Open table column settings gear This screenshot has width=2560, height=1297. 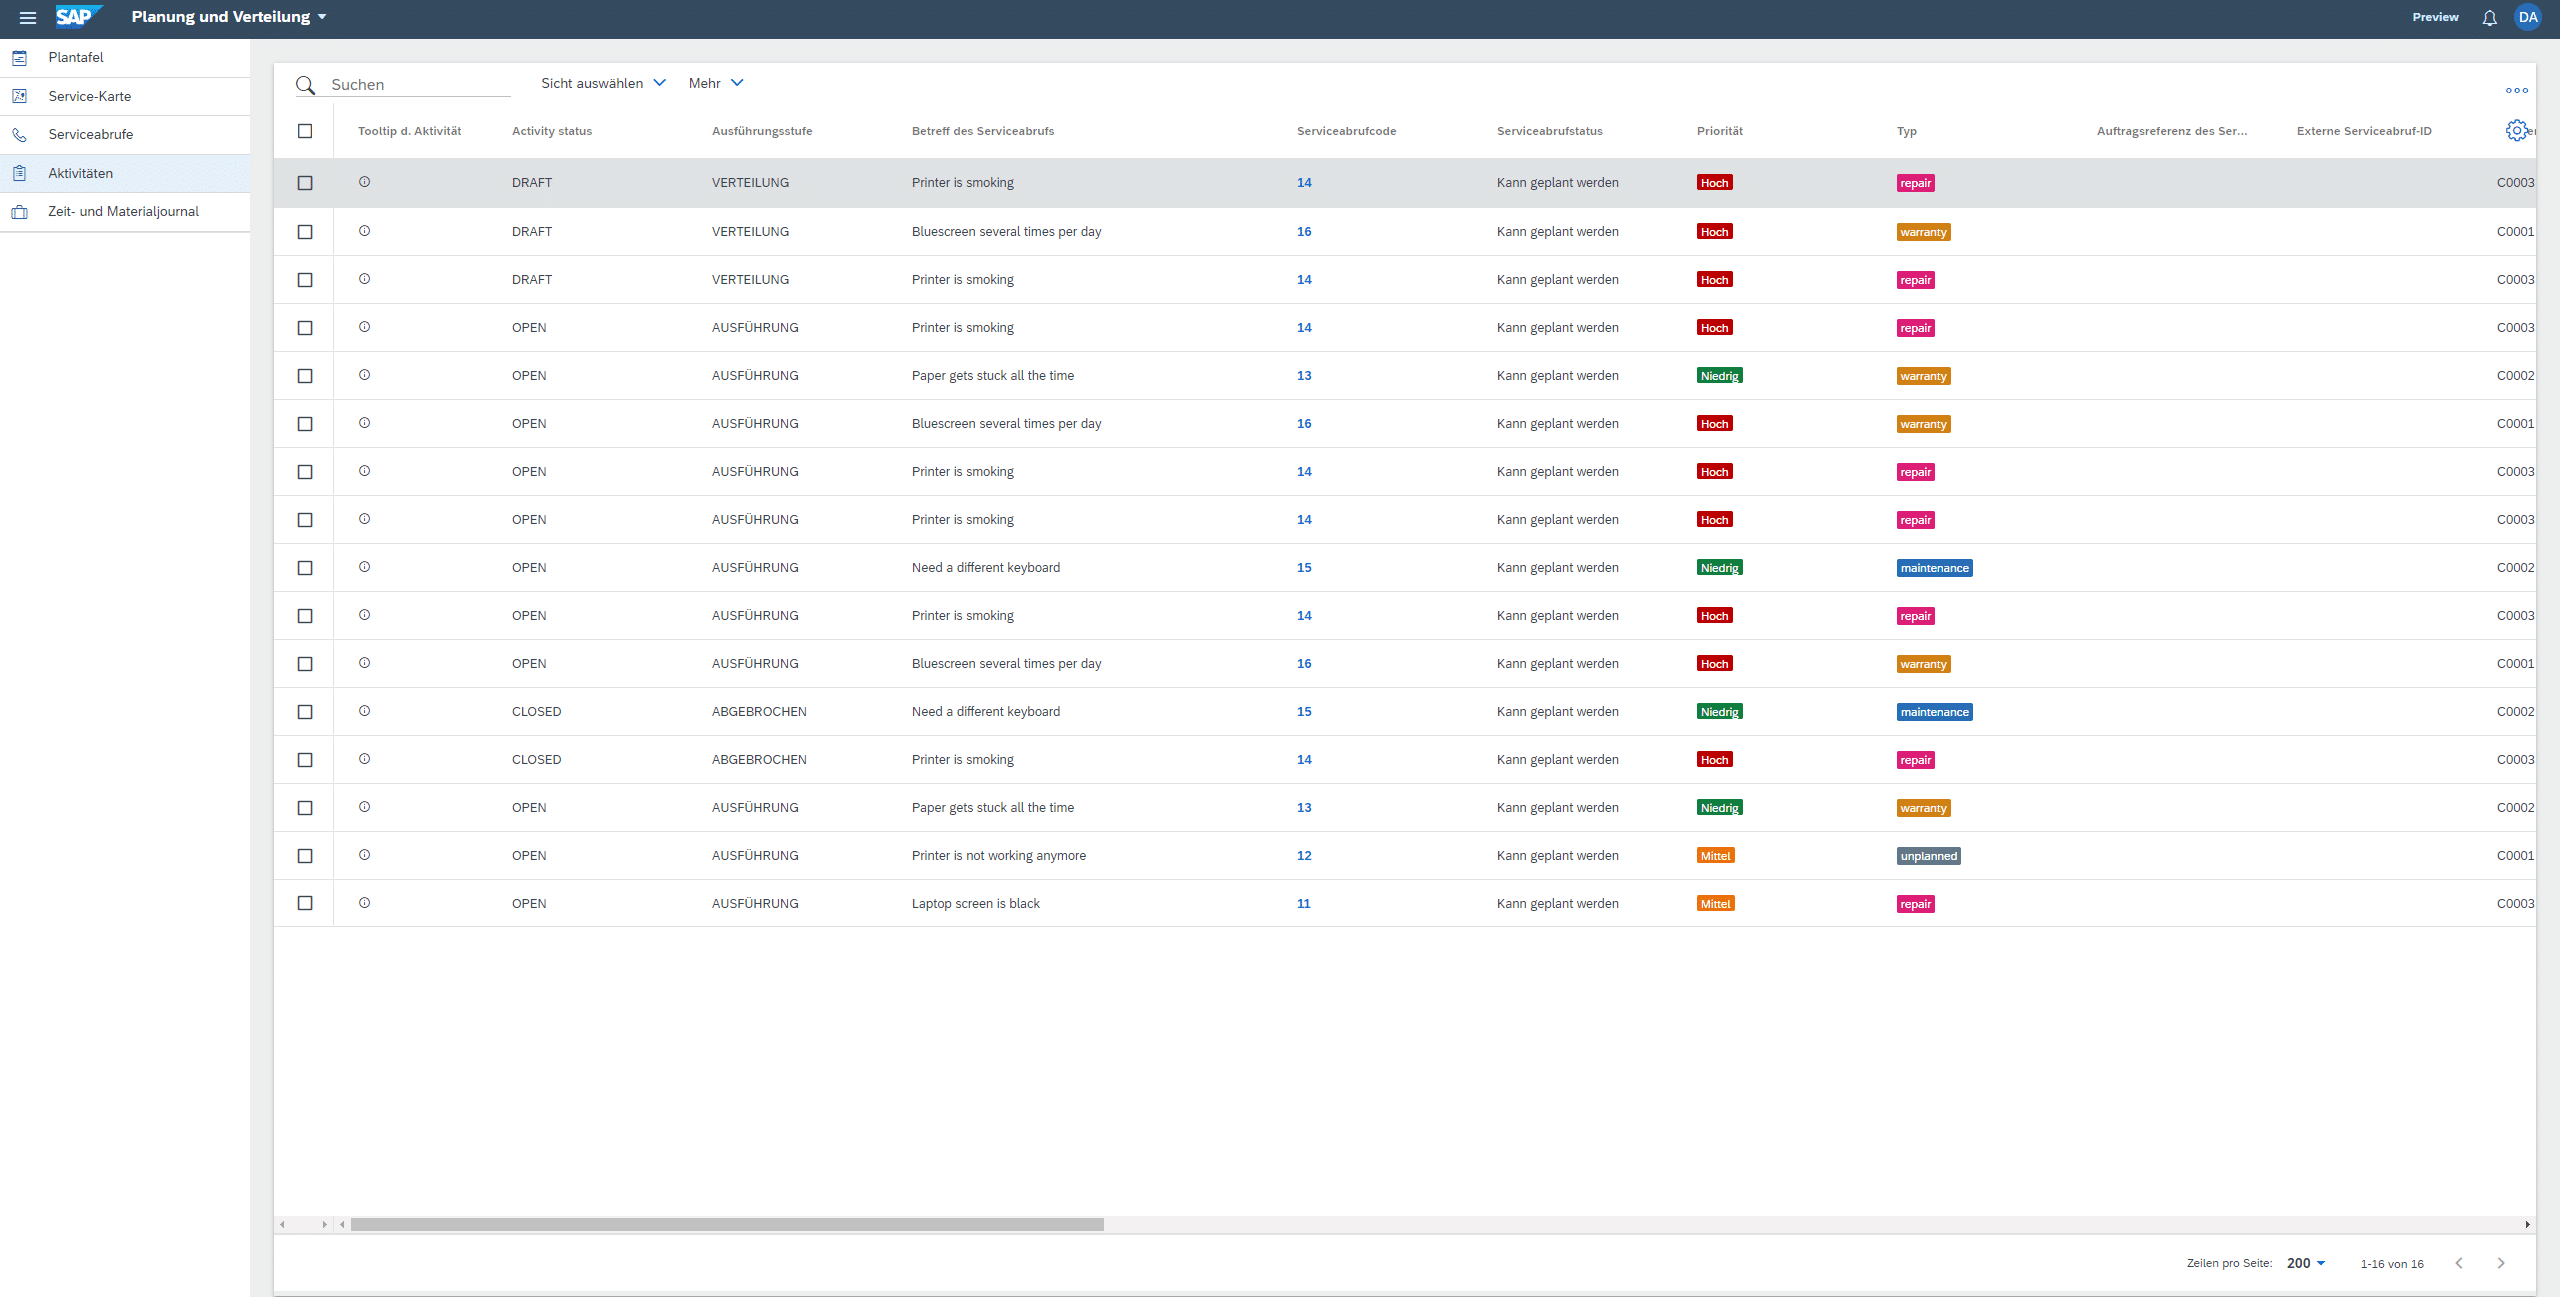point(2516,130)
